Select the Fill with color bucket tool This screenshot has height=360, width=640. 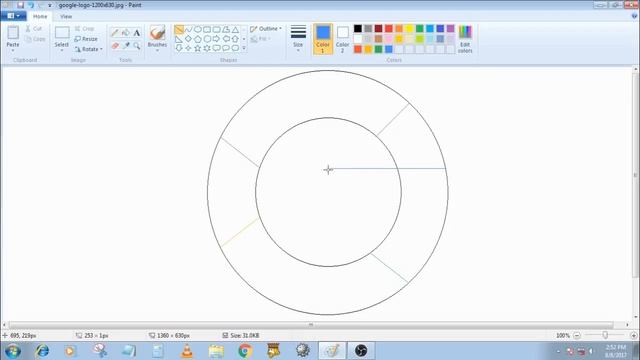126,33
